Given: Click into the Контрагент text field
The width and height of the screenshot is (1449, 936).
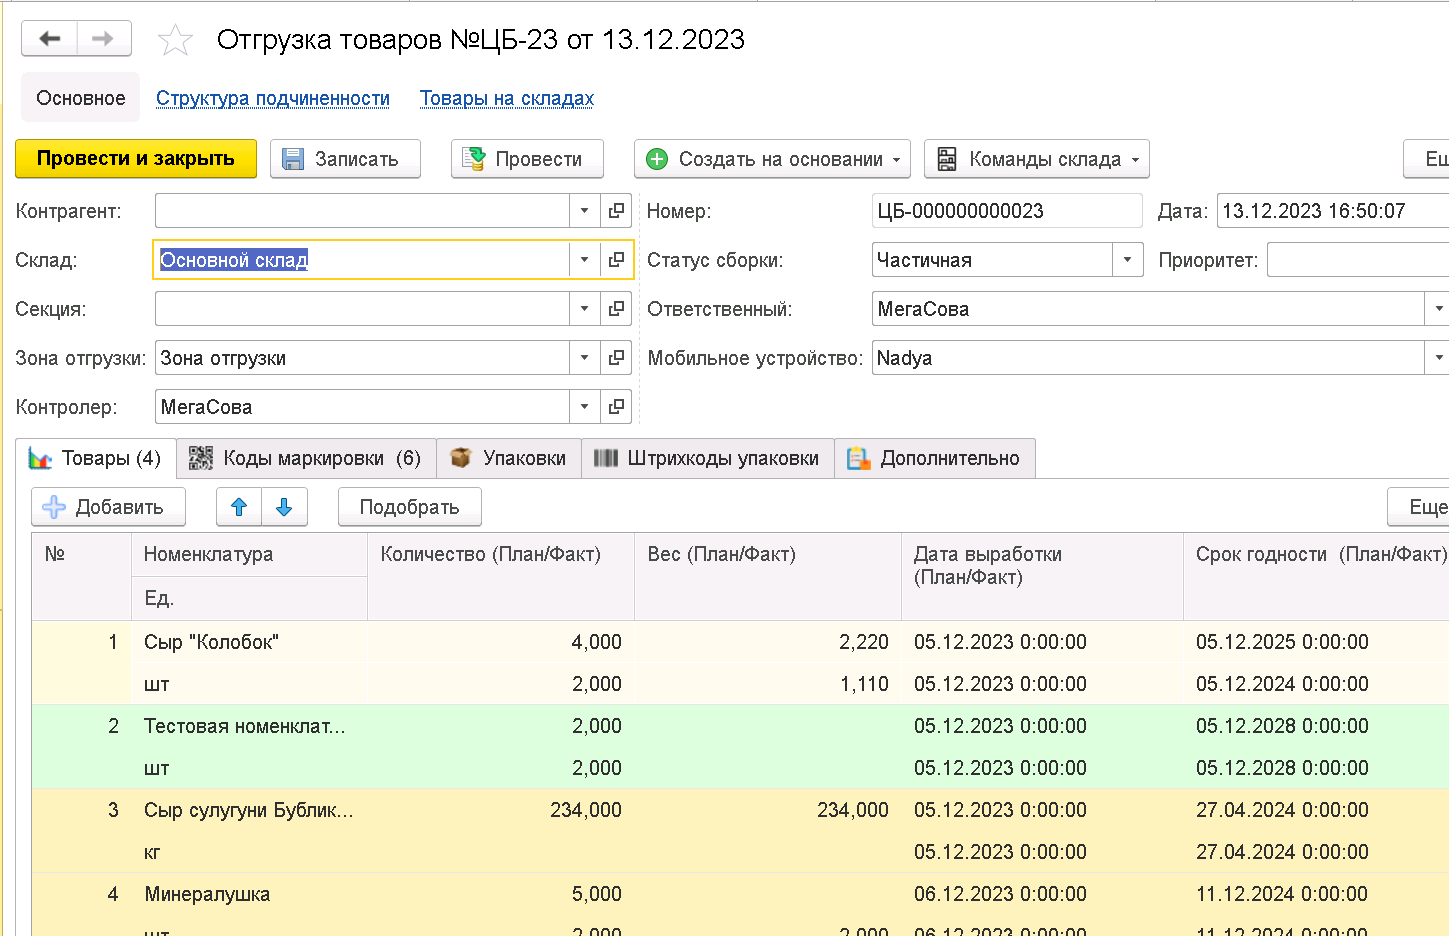Looking at the screenshot, I should pos(362,211).
